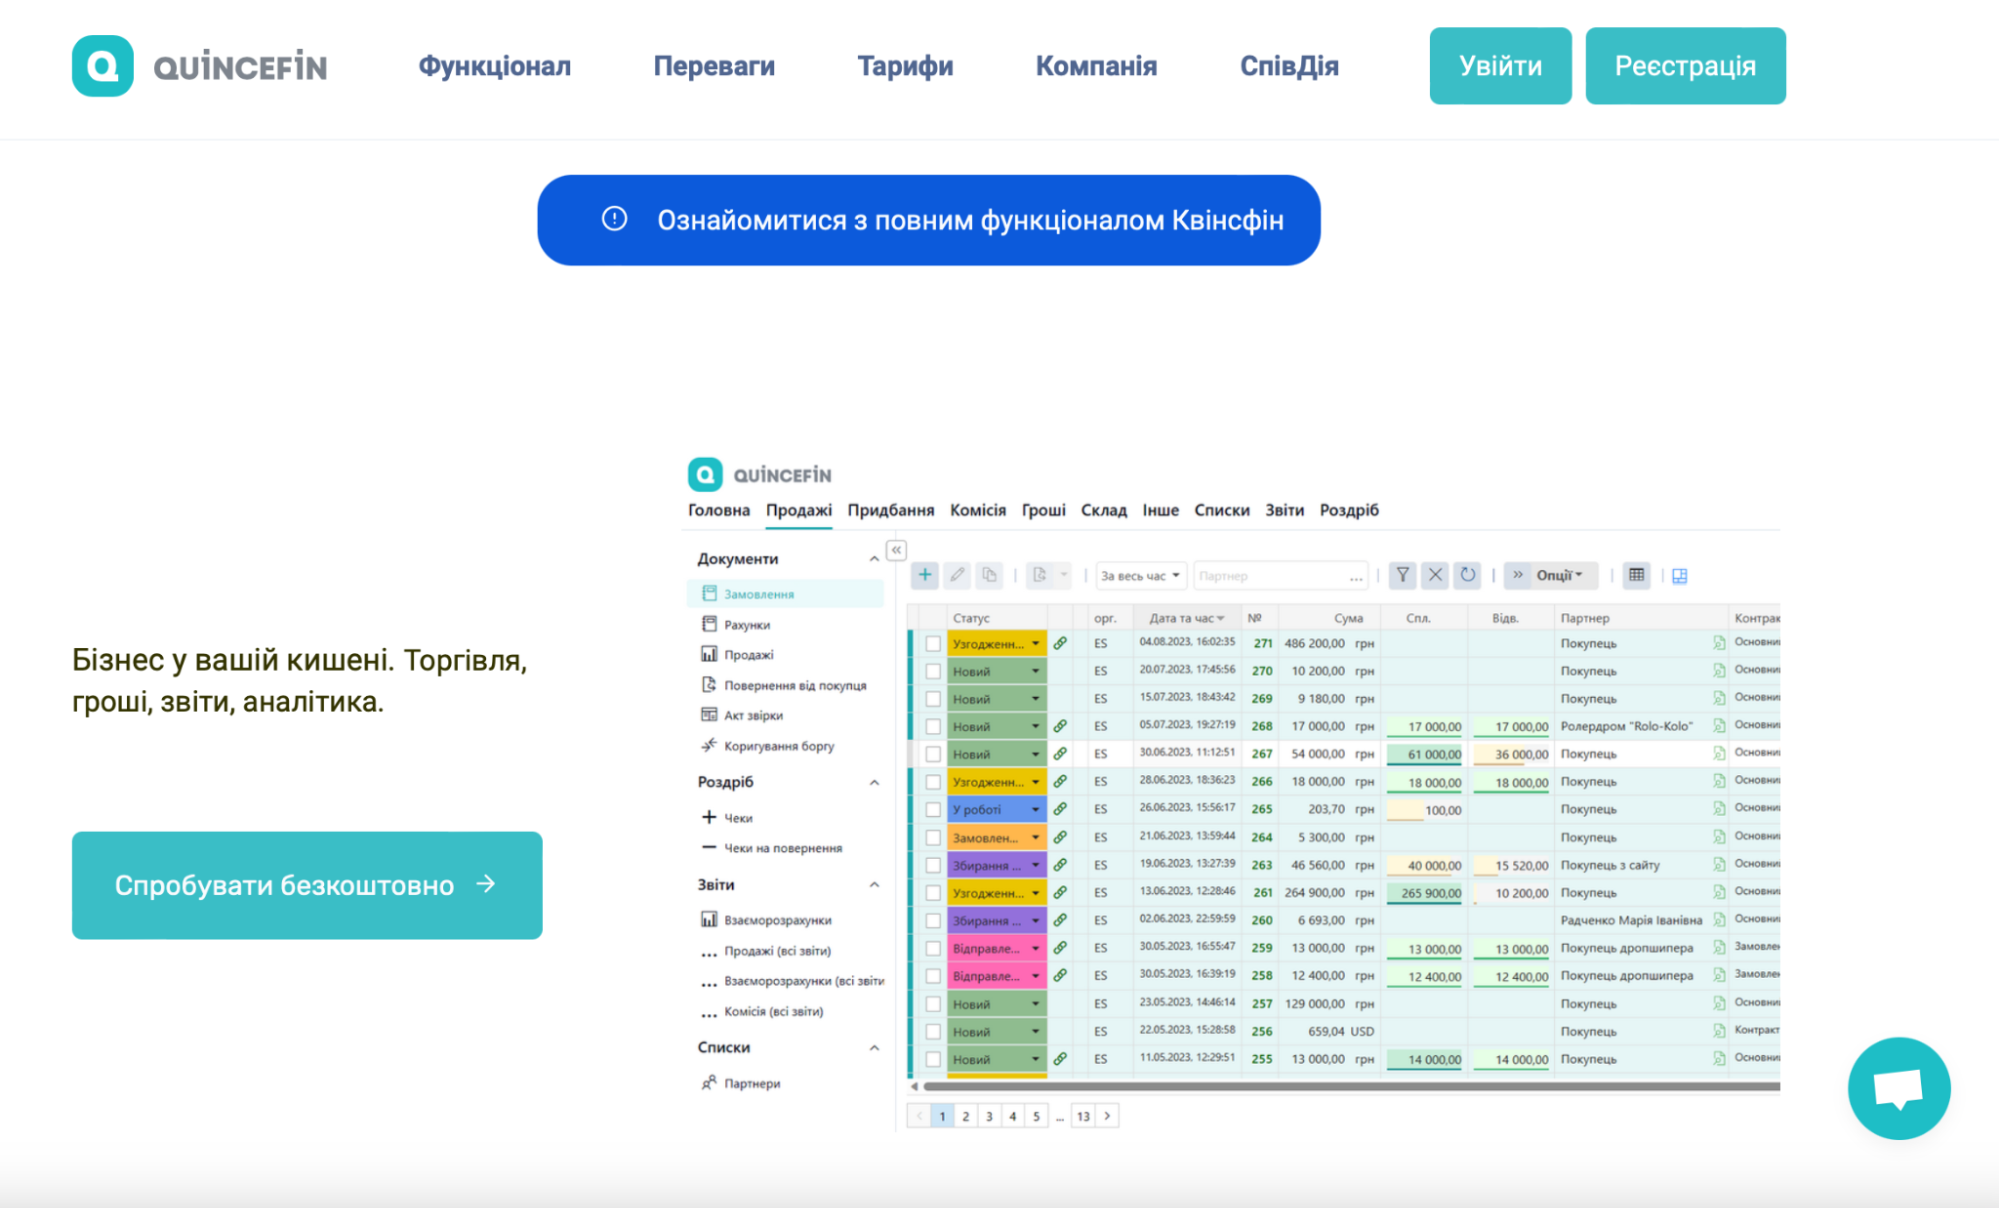The width and height of the screenshot is (1999, 1209).
Task: Tick the checkbox for order 270
Action: click(933, 671)
